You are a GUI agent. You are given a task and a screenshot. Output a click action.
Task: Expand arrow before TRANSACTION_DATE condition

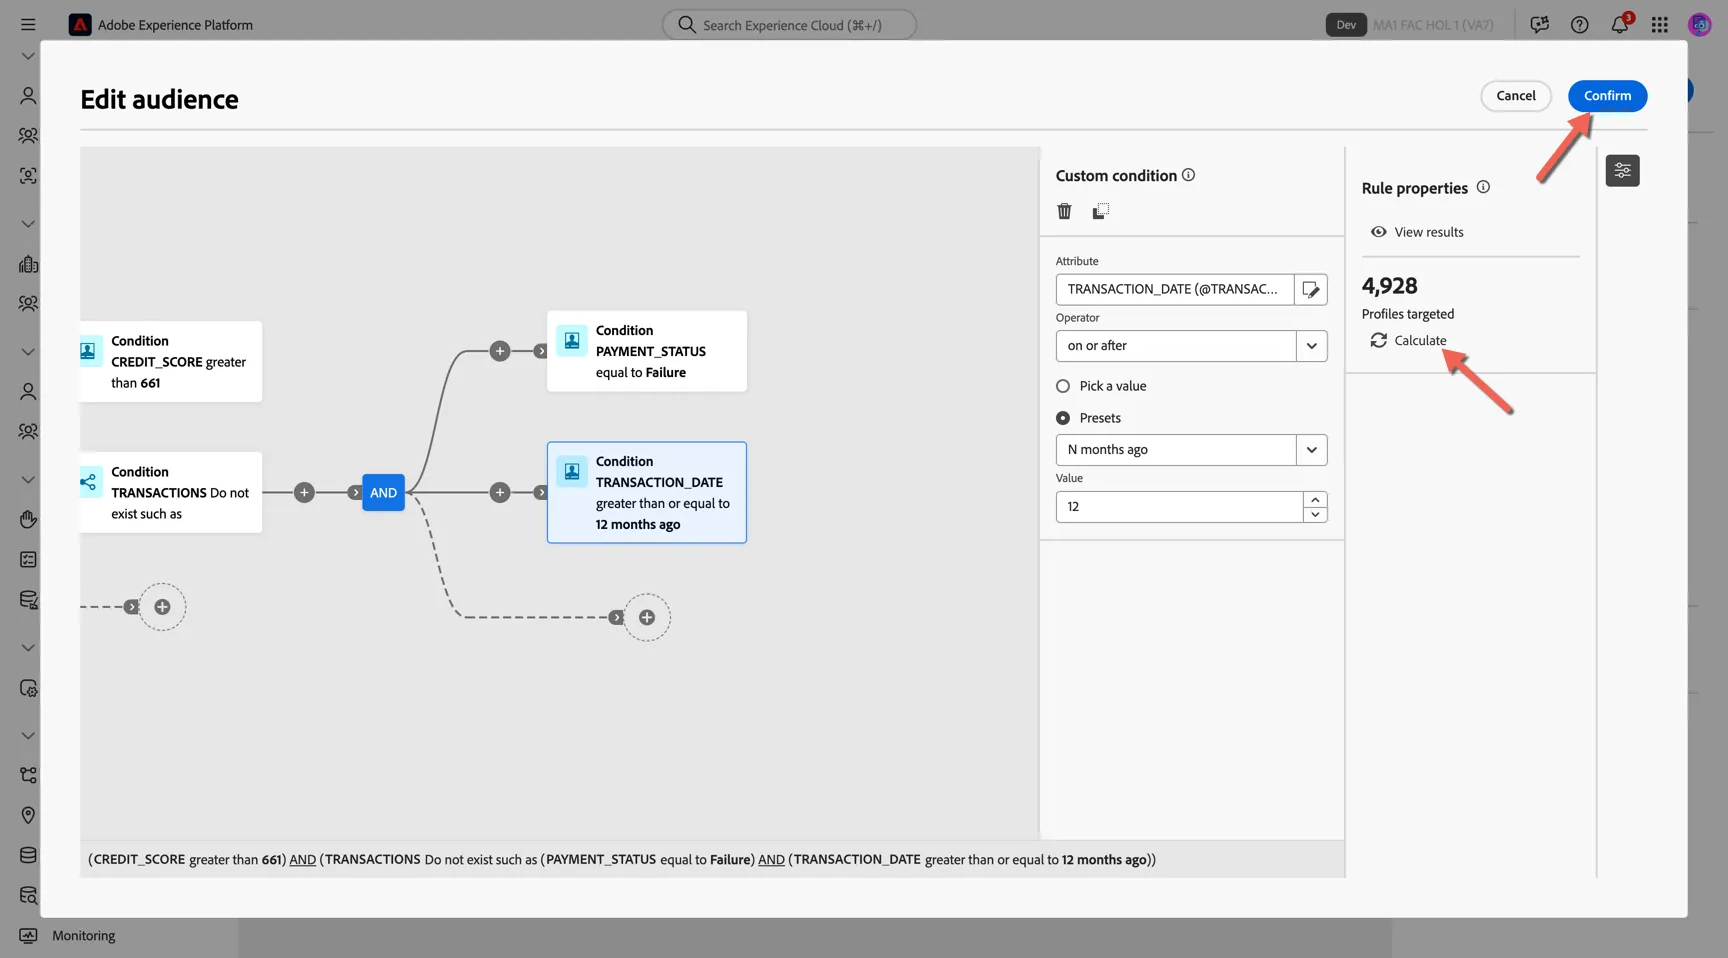pyautogui.click(x=540, y=492)
